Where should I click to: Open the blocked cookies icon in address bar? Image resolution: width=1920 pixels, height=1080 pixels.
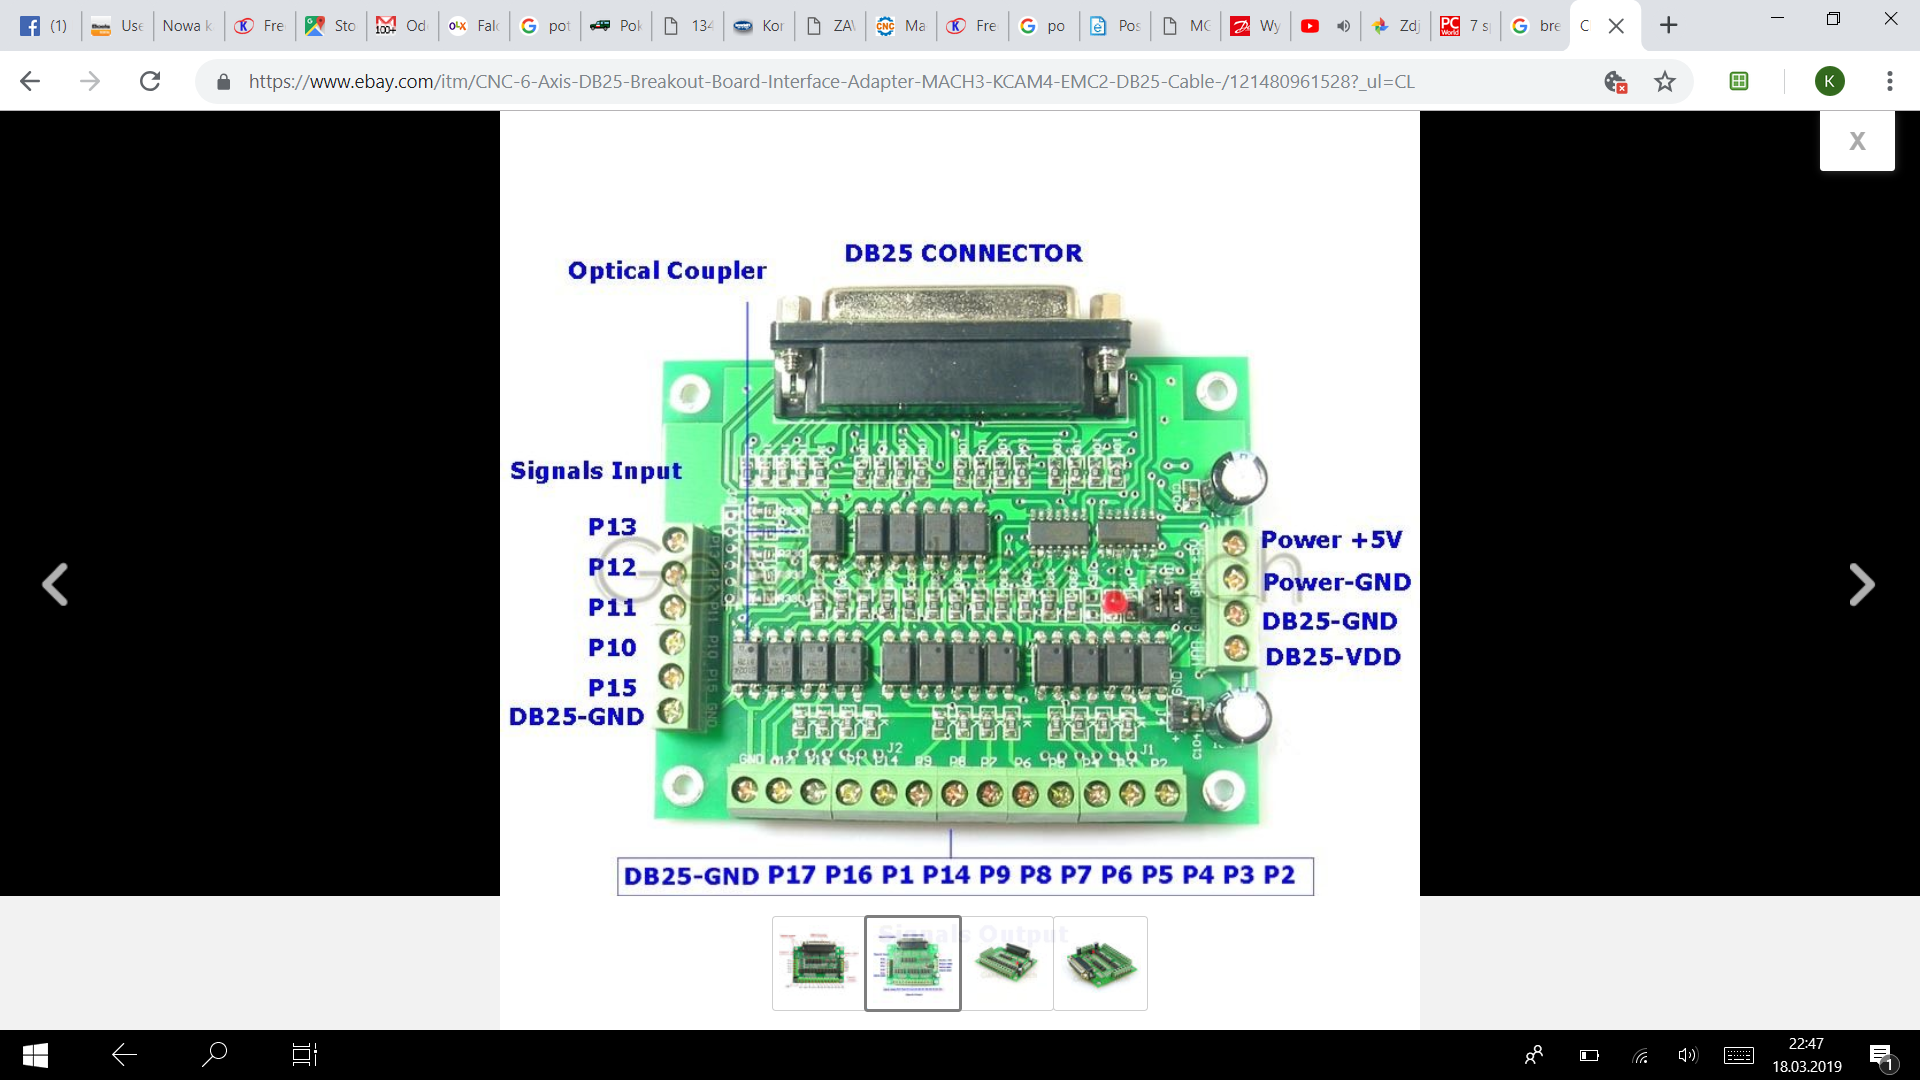[1615, 82]
